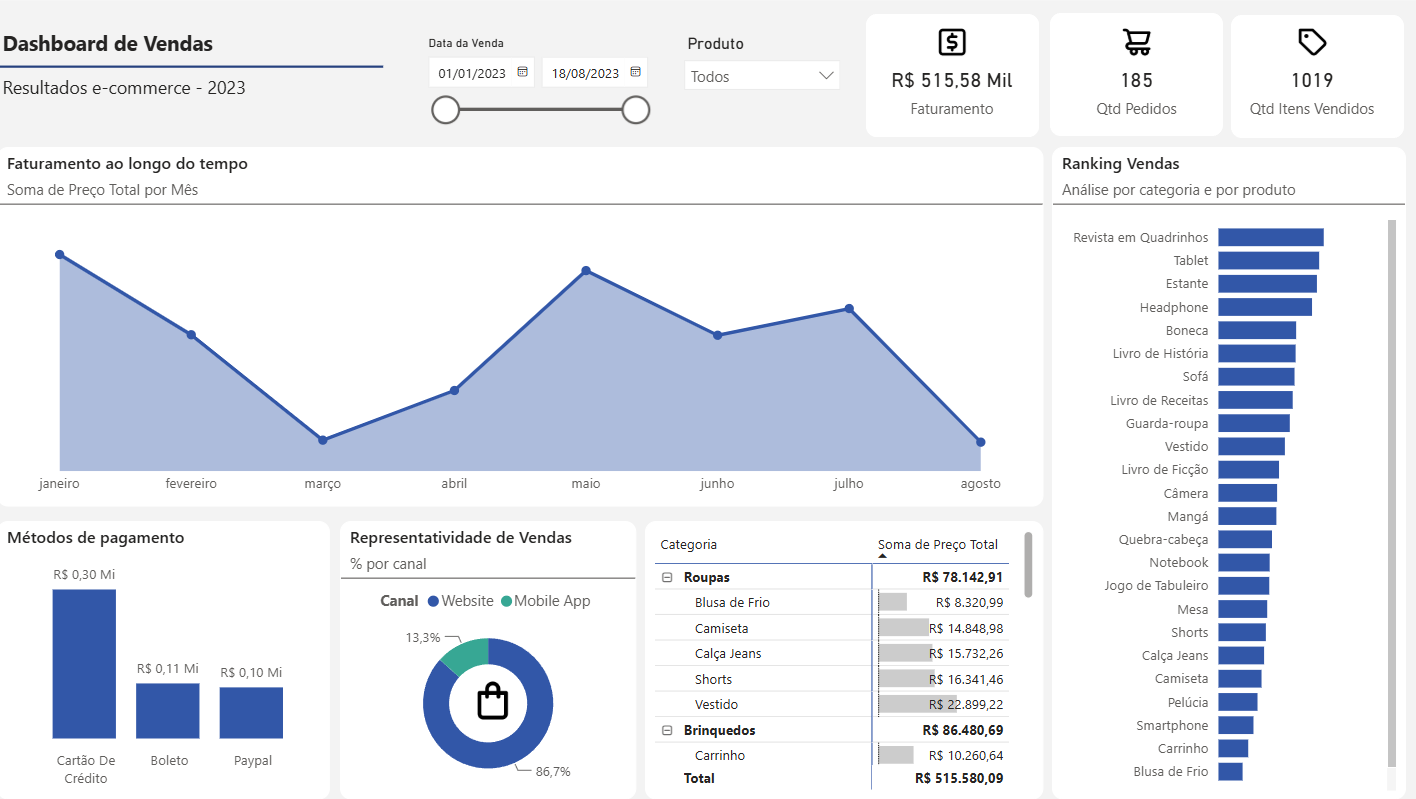Screen dimensions: 1416x799
Task: Click the right handle of date slider
Action: [x=636, y=110]
